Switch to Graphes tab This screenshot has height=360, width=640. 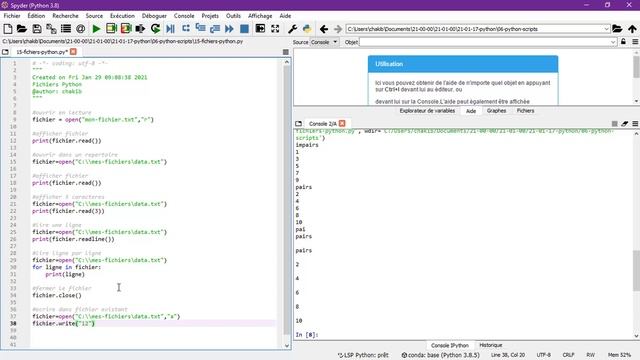[x=496, y=111]
